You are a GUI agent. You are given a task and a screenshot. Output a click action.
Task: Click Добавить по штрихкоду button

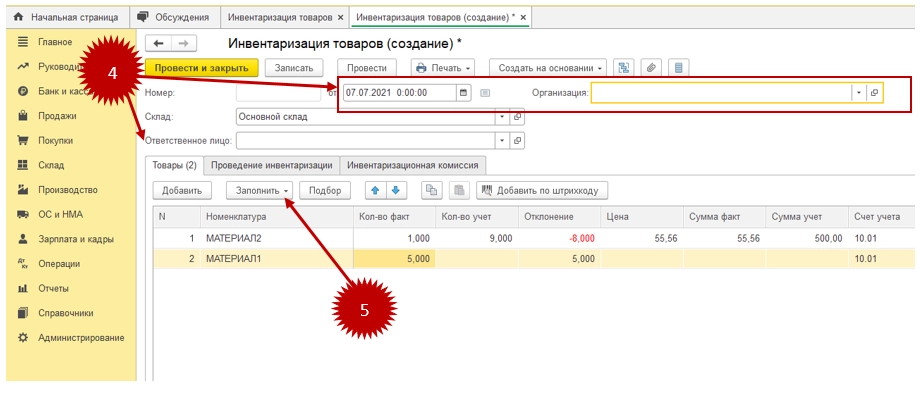(x=542, y=190)
